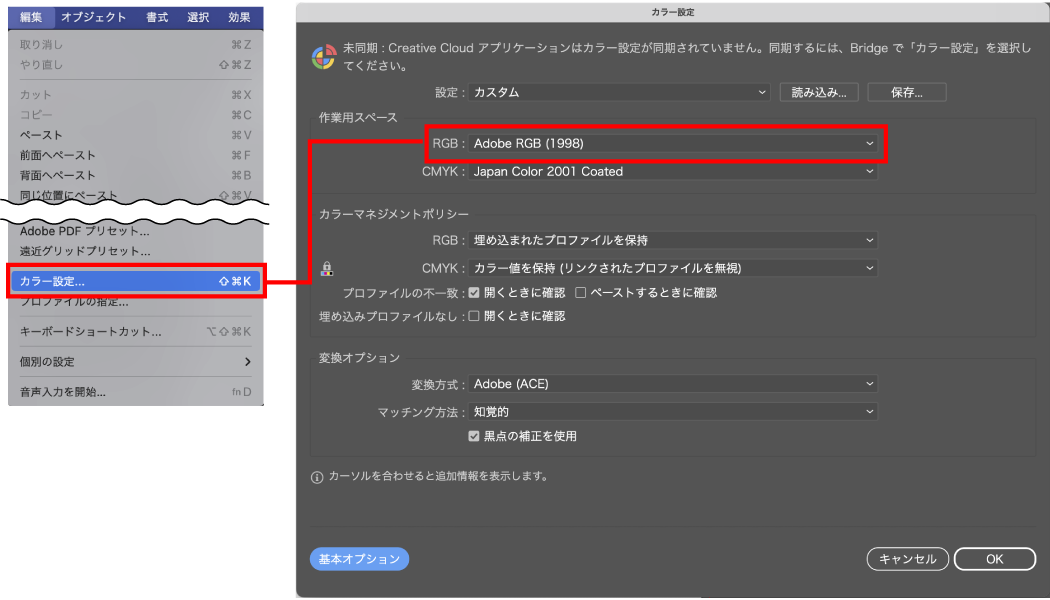This screenshot has height=600, width=1050.
Task: Choose Adobe PDF プリセット... menu item
Action: [x=136, y=231]
